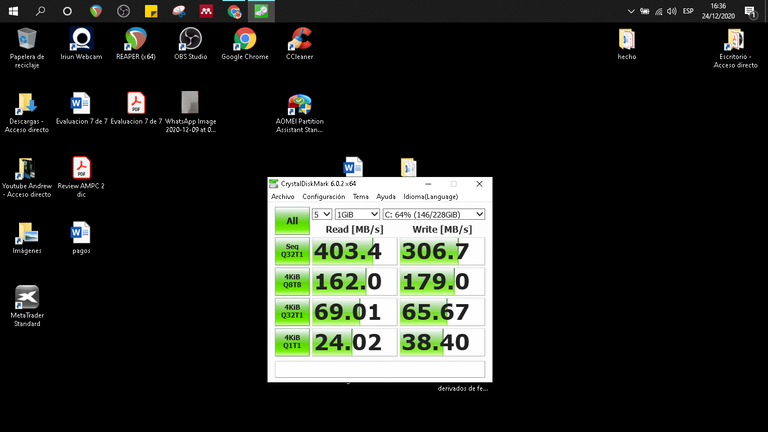
Task: Open Sticky Notes from taskbar
Action: click(x=151, y=11)
